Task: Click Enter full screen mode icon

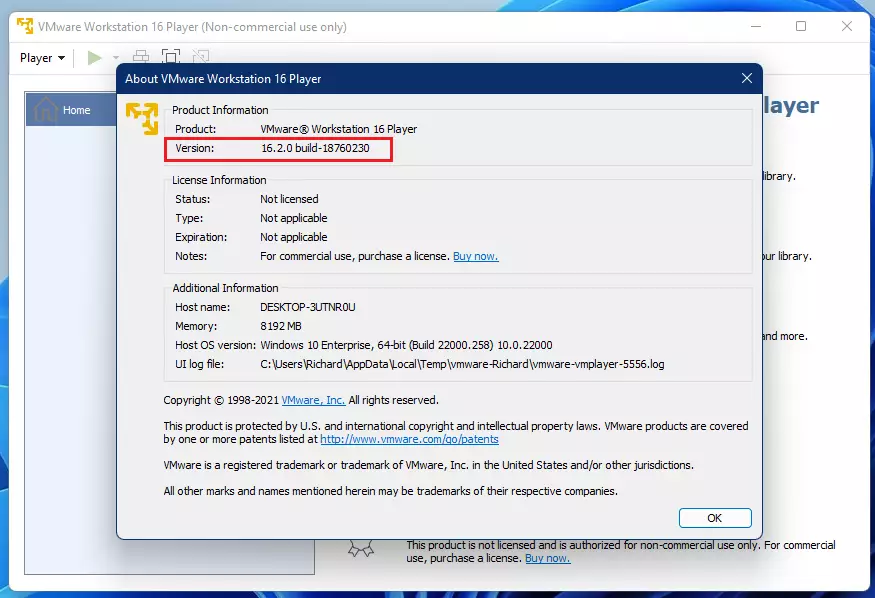Action: tap(171, 56)
